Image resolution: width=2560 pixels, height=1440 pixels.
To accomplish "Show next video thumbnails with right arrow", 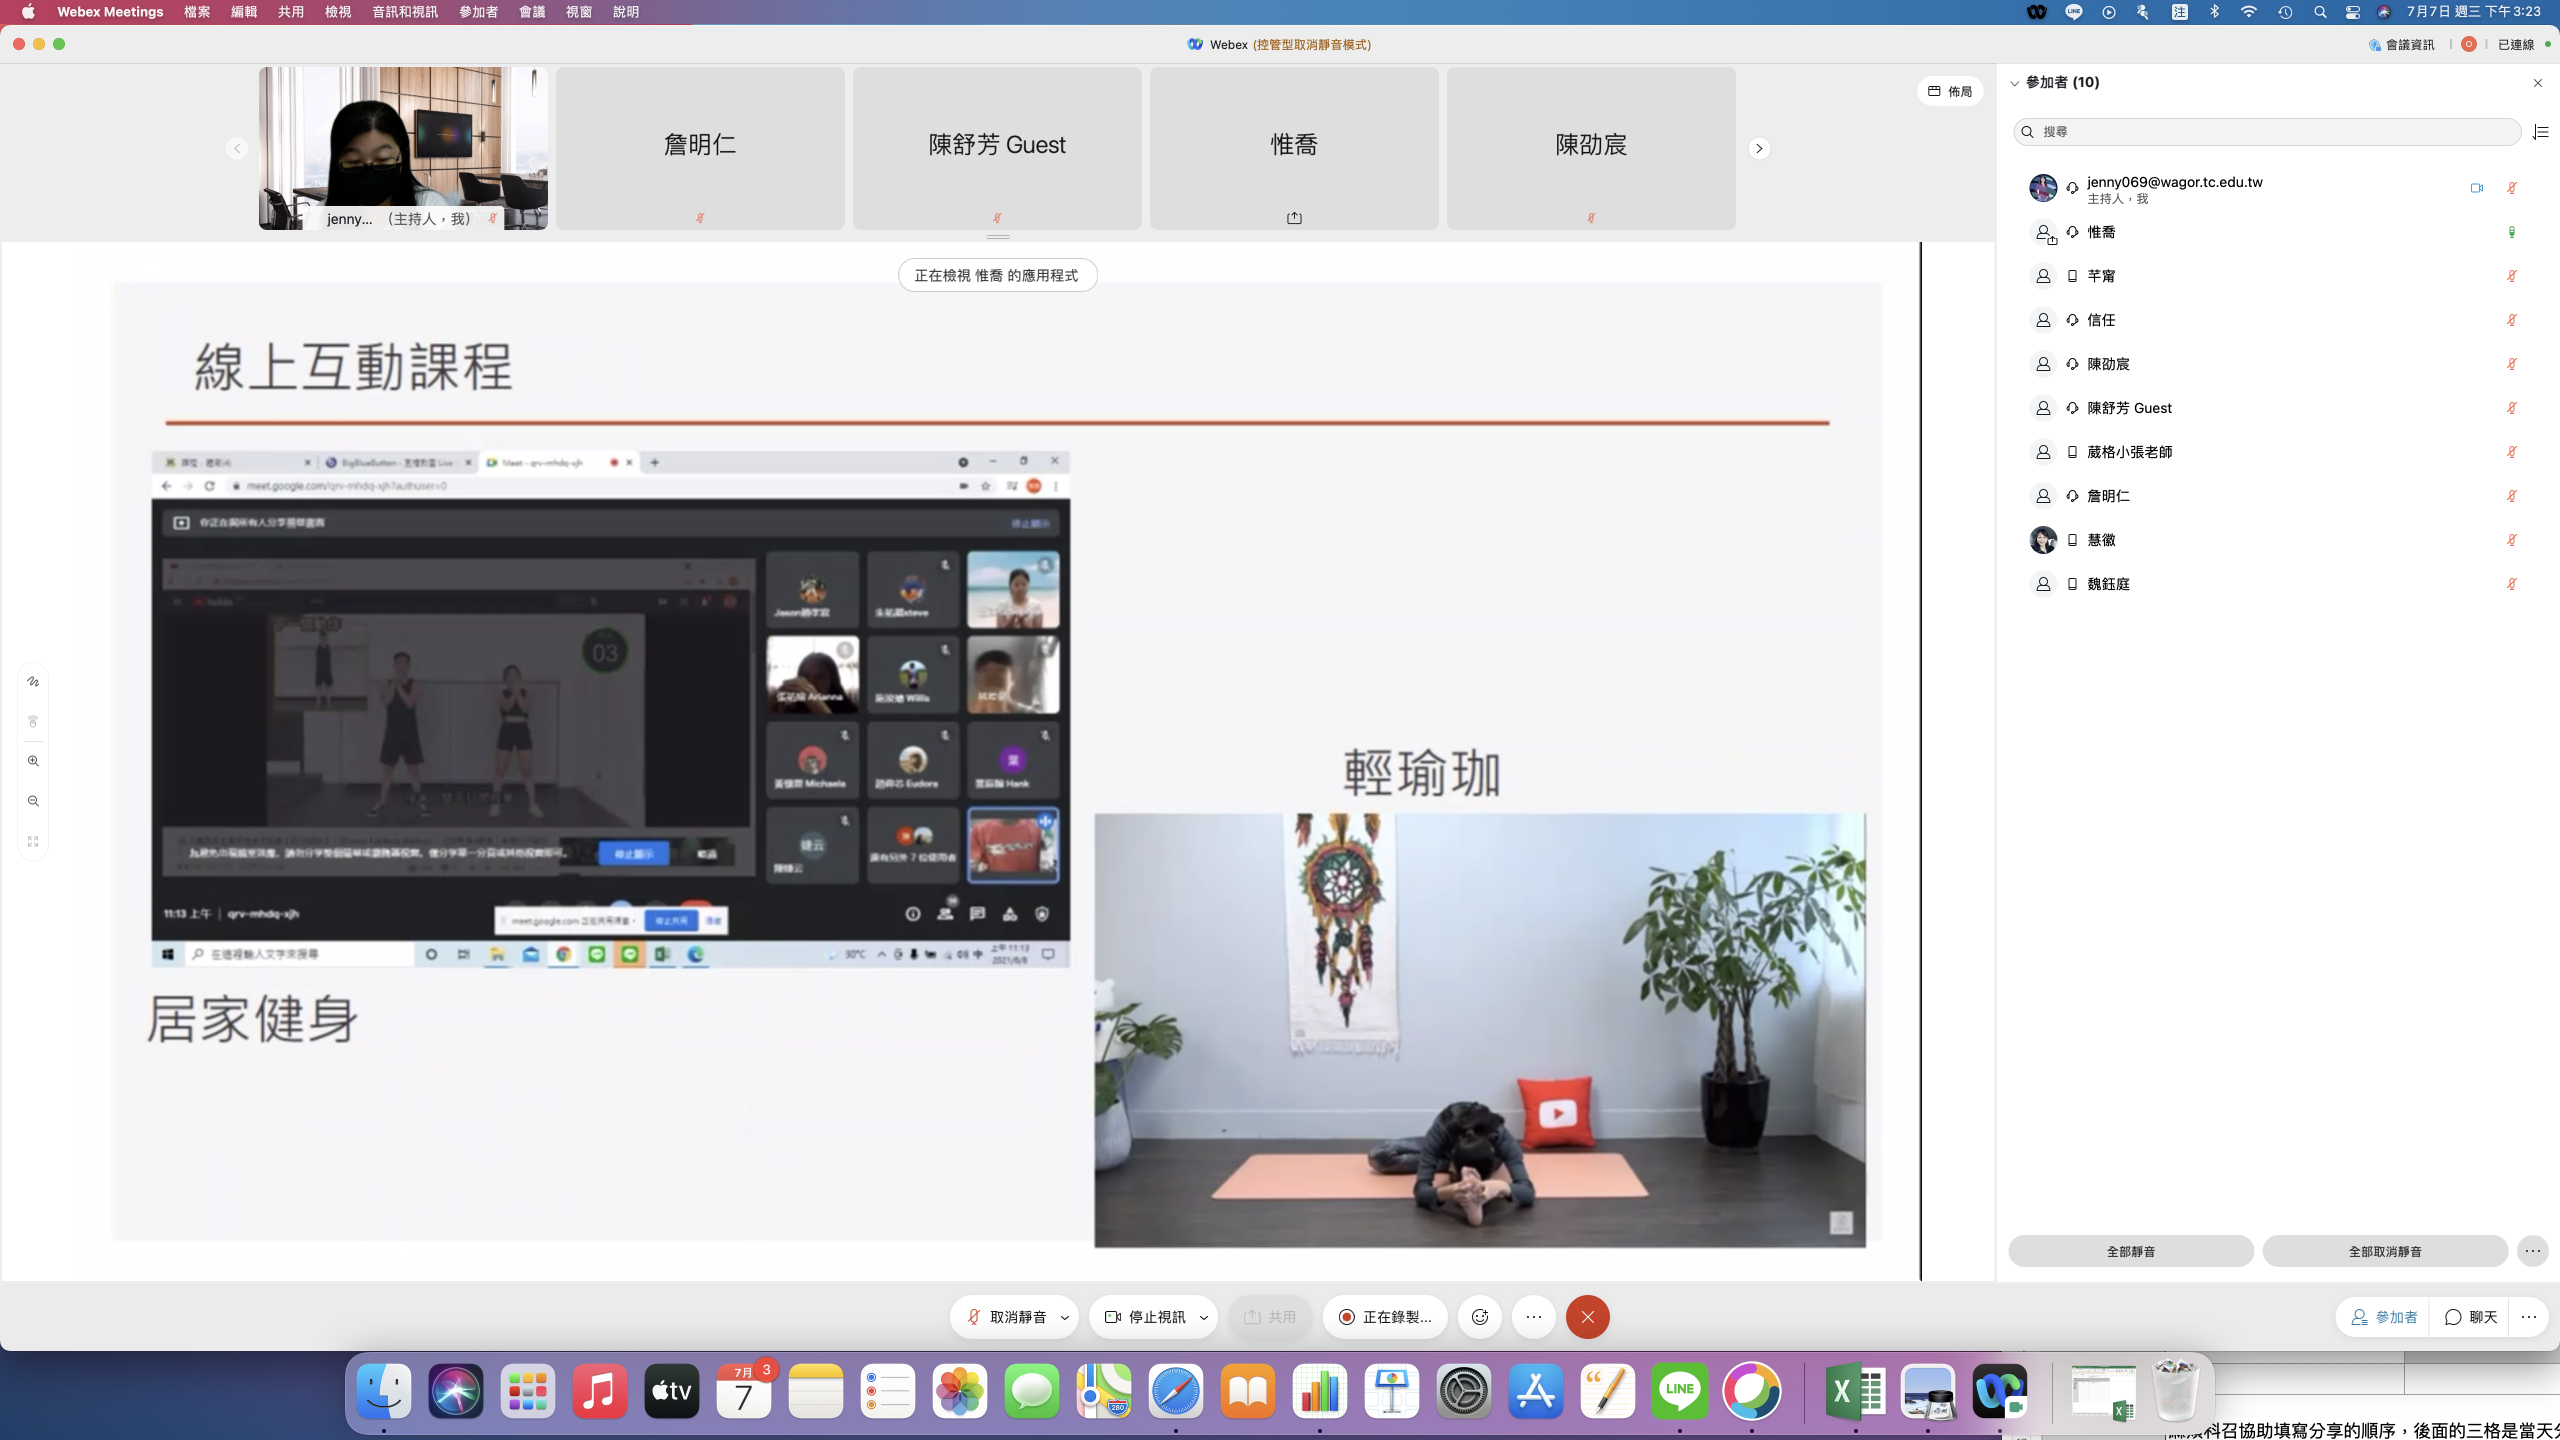I will [x=1759, y=149].
